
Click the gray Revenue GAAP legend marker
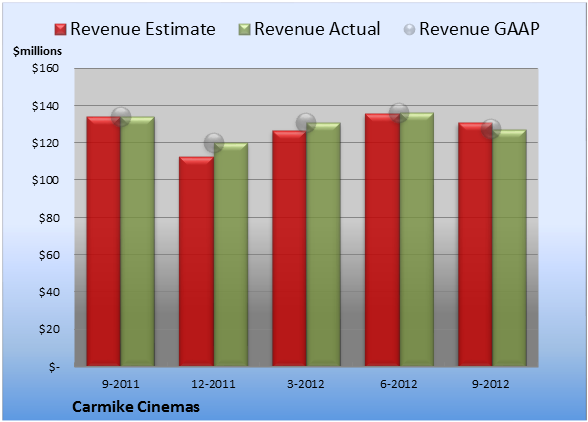tap(409, 30)
